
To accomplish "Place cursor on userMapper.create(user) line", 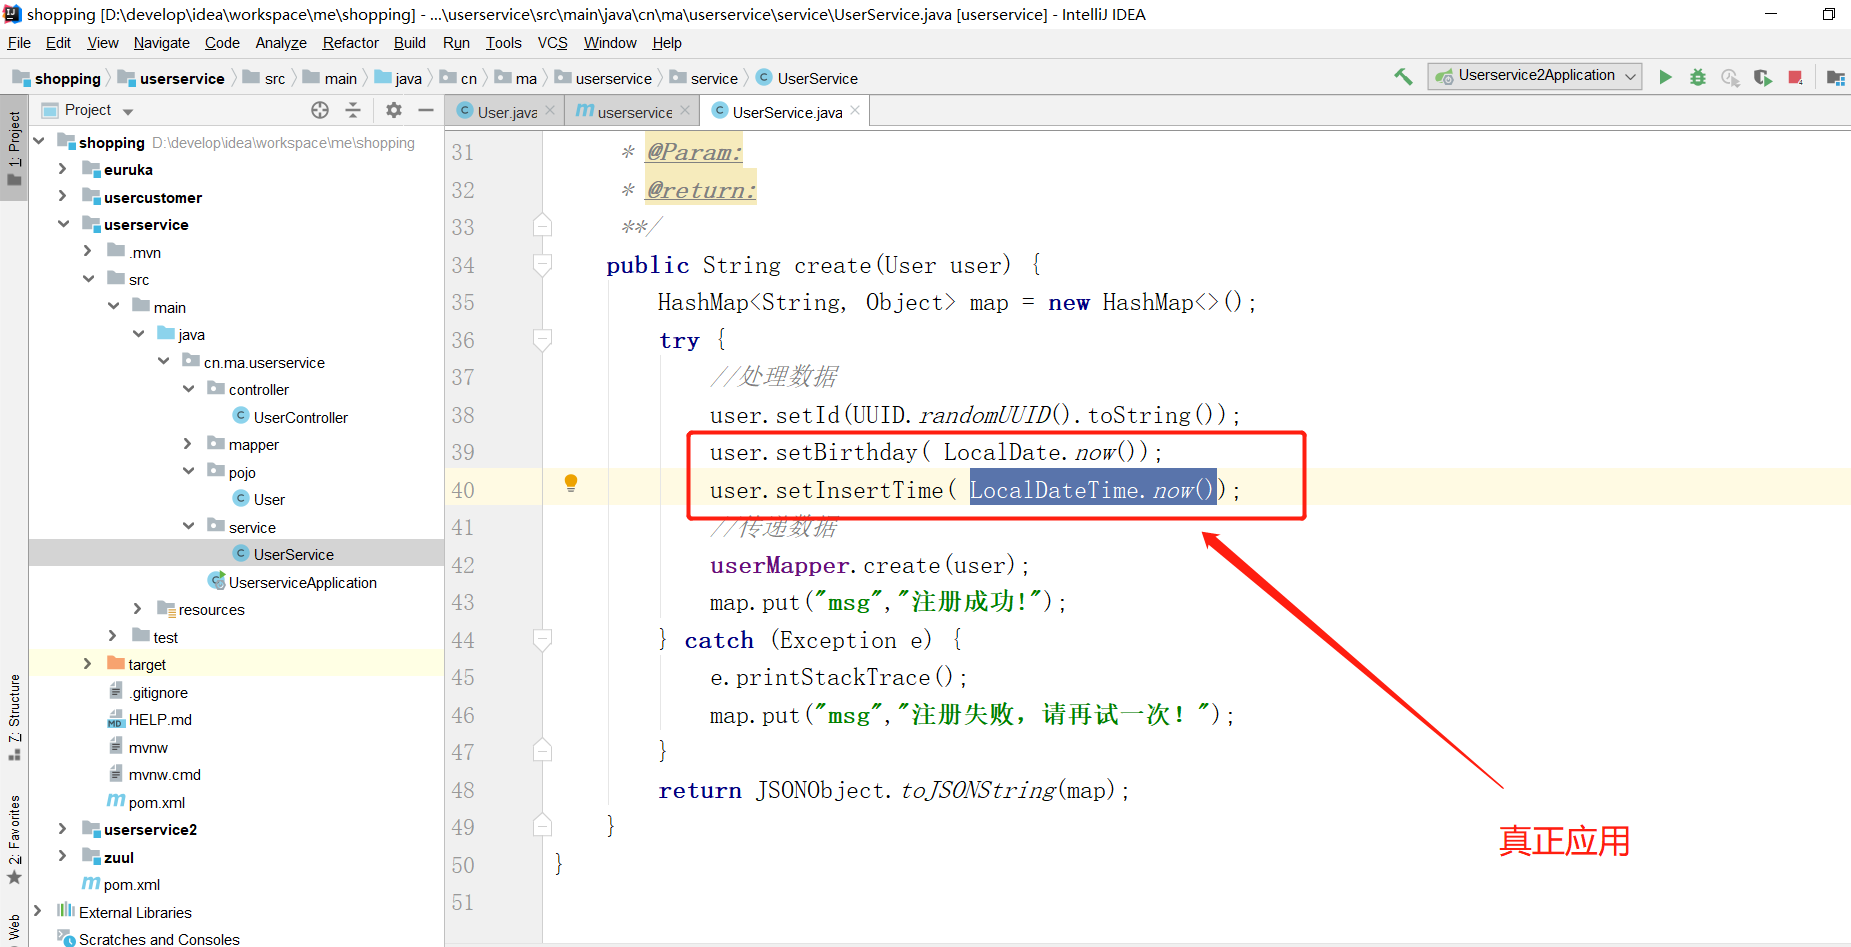I will tap(869, 565).
